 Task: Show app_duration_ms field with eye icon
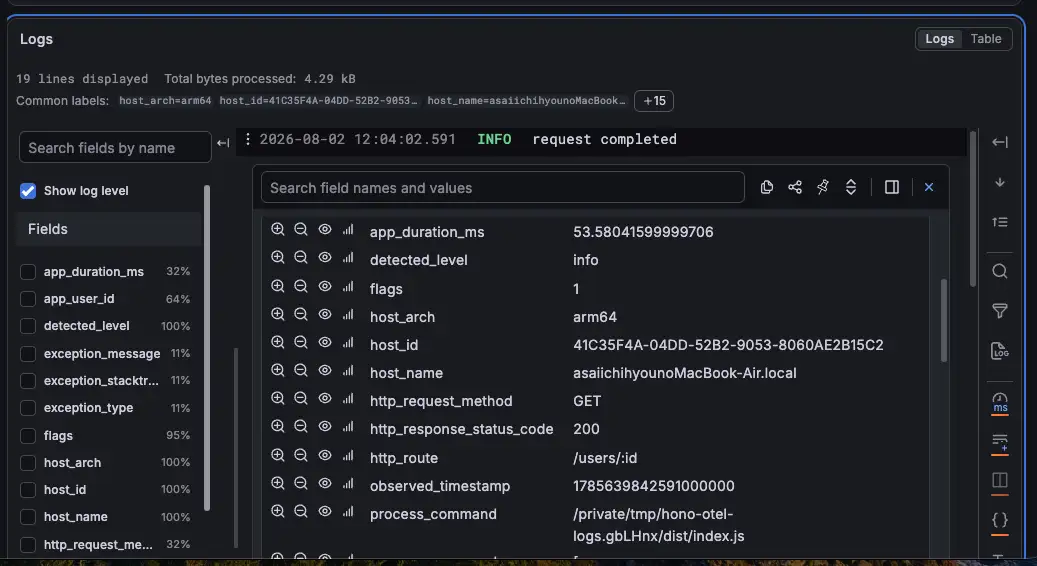point(325,229)
